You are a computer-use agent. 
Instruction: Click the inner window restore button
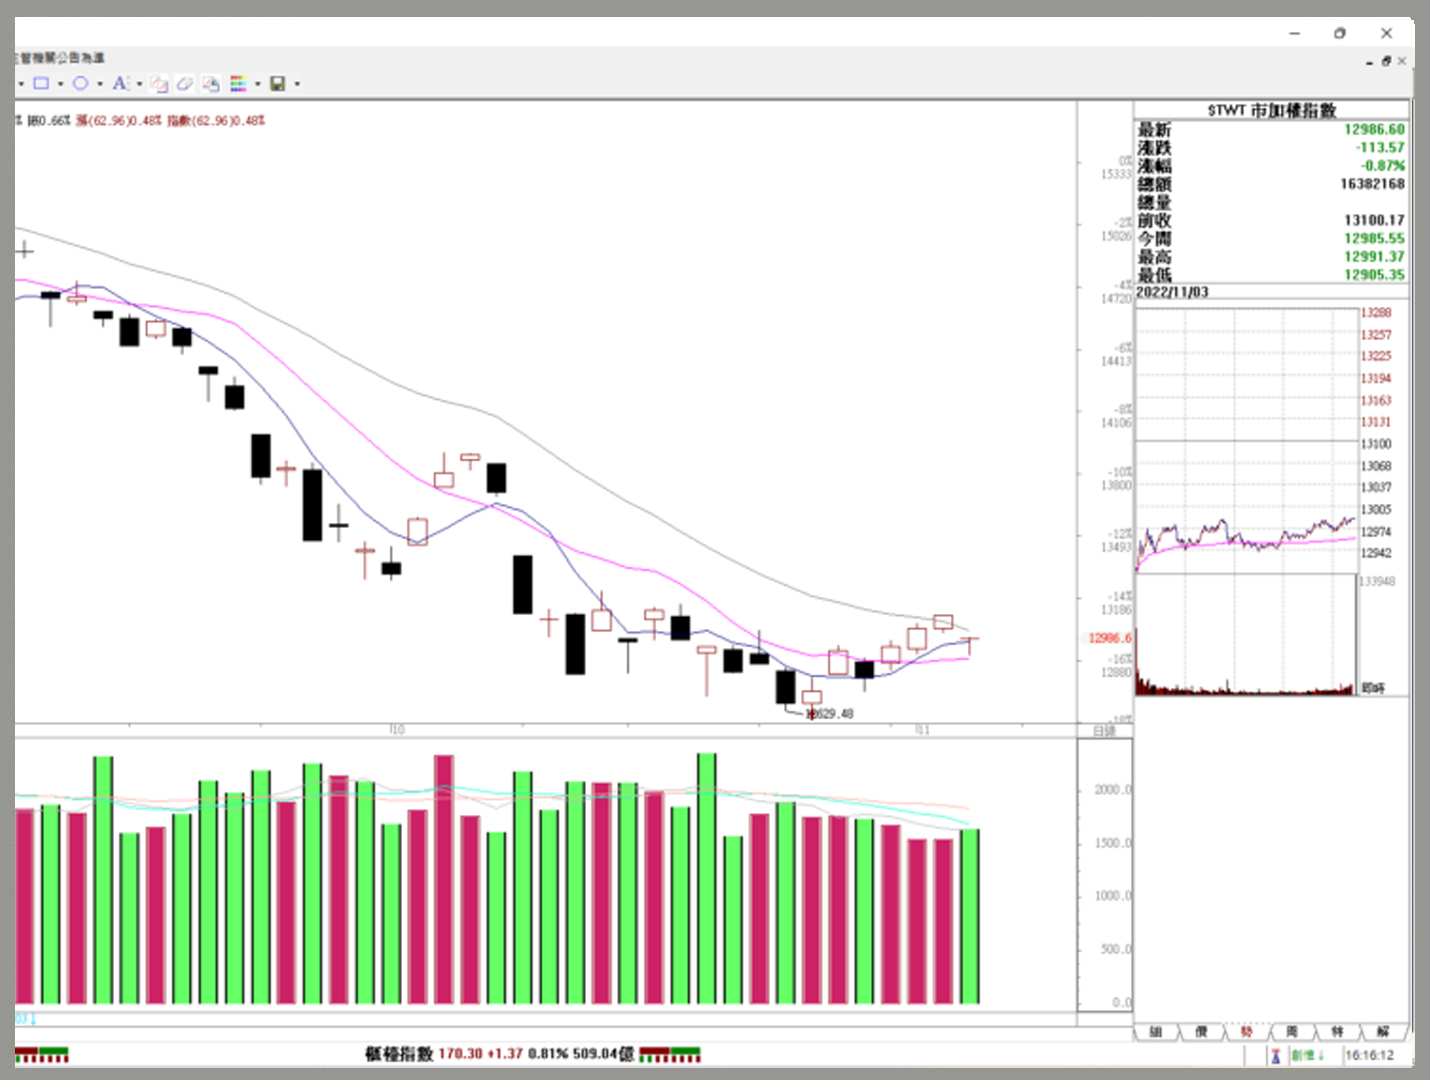click(1387, 62)
